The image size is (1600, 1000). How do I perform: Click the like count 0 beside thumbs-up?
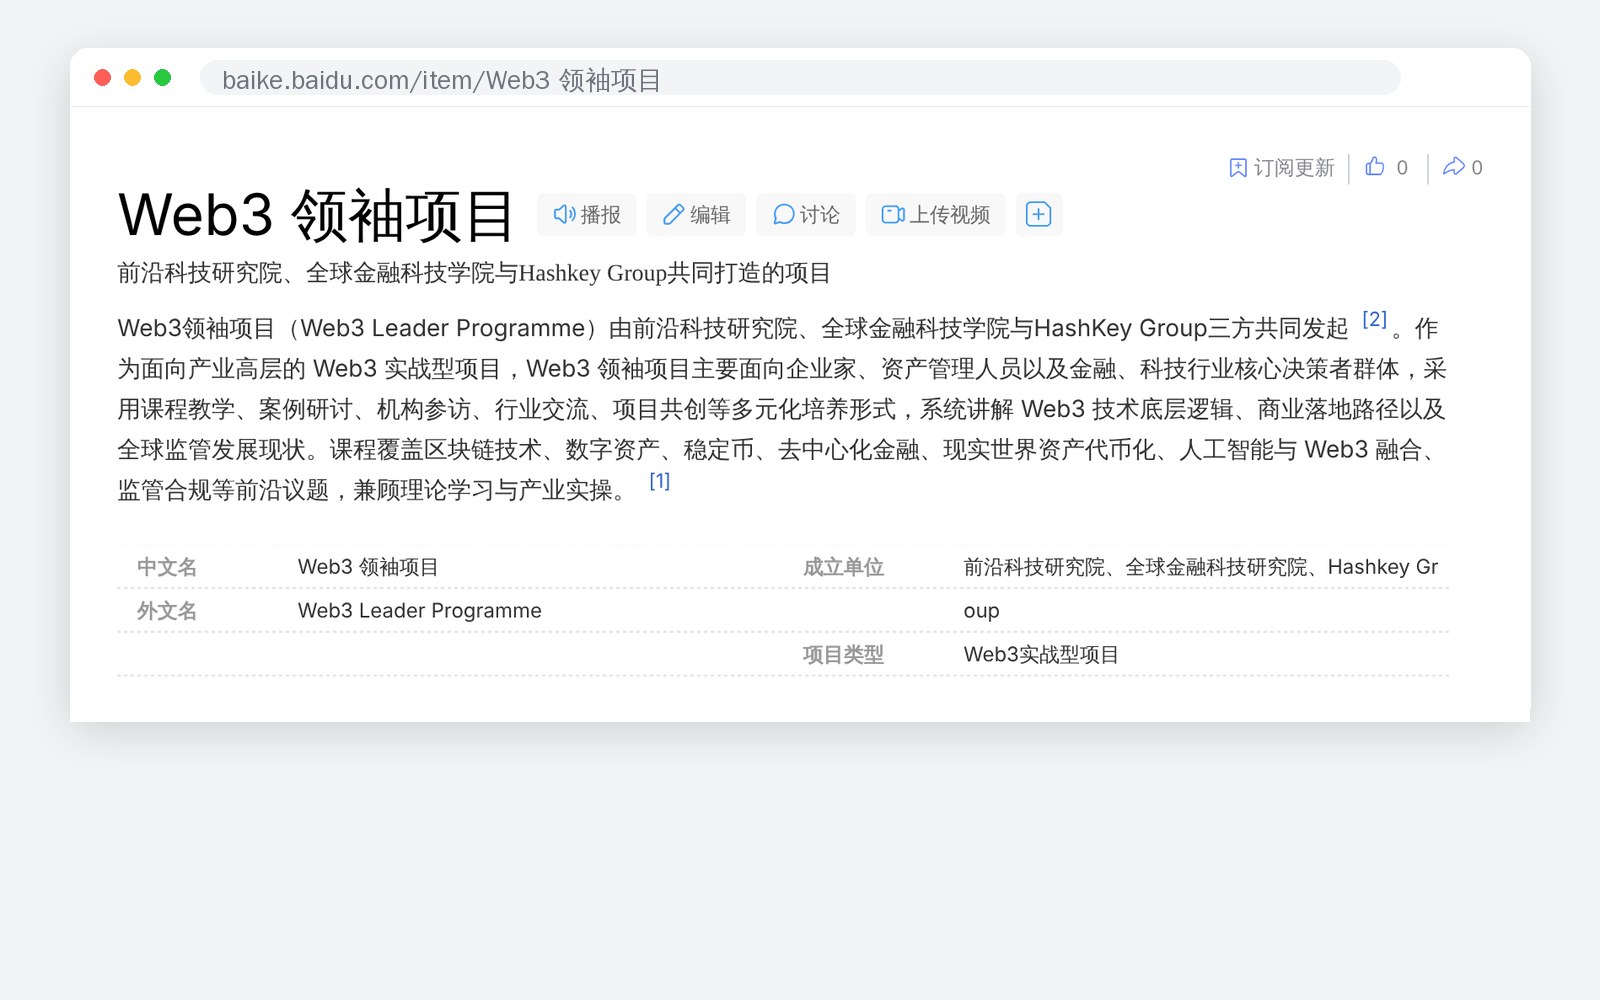coord(1402,168)
